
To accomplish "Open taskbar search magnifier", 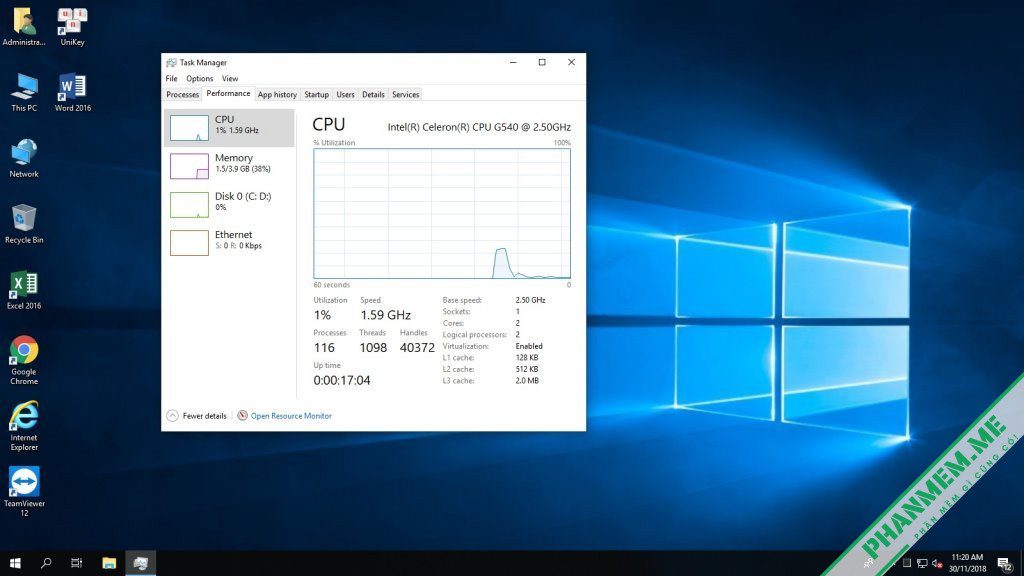I will [46, 563].
